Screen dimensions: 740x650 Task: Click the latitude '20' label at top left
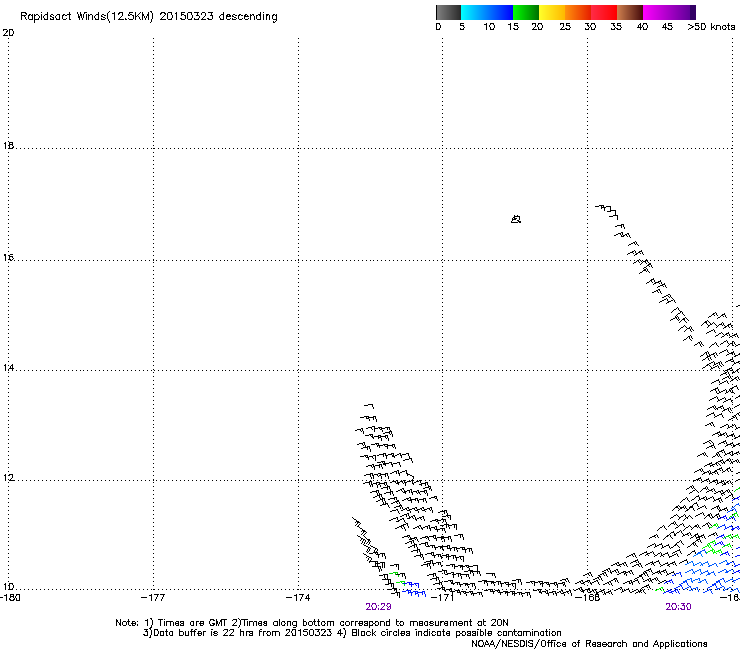click(8, 33)
